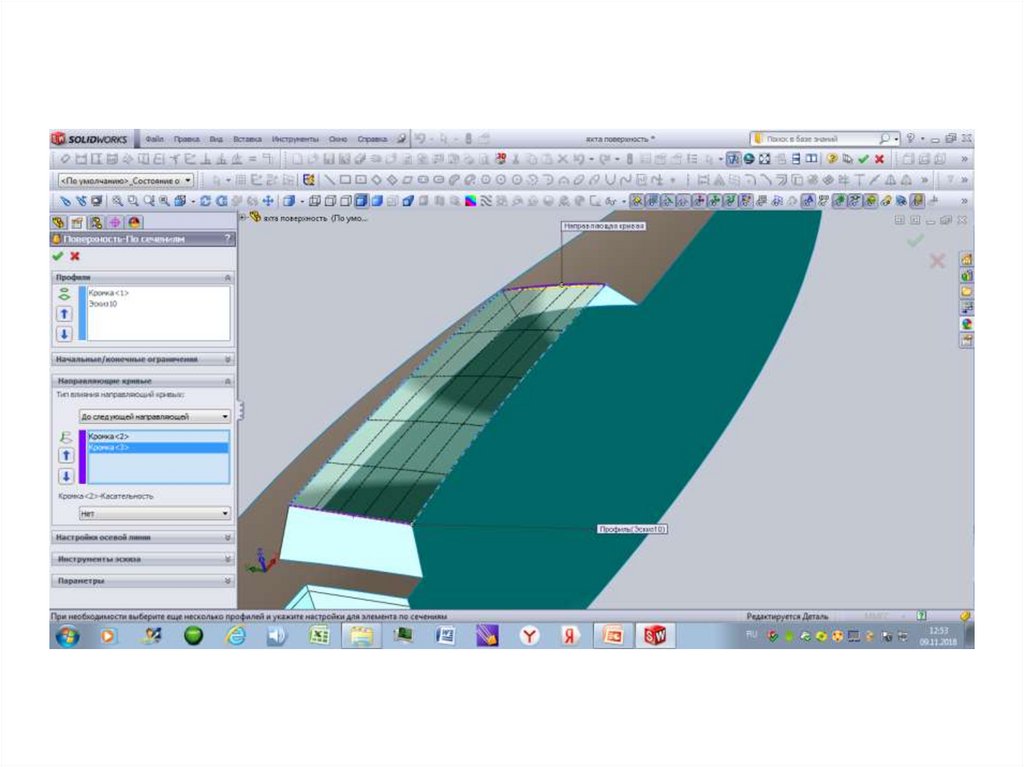Open the DisplayManager tab in panel
The height and width of the screenshot is (767, 1024).
[x=132, y=222]
